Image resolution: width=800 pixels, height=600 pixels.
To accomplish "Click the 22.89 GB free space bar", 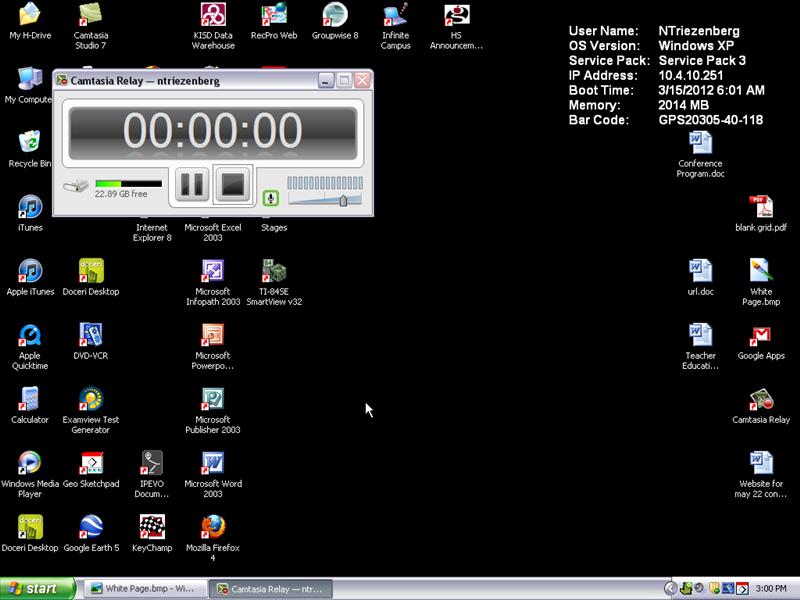I will click(129, 184).
